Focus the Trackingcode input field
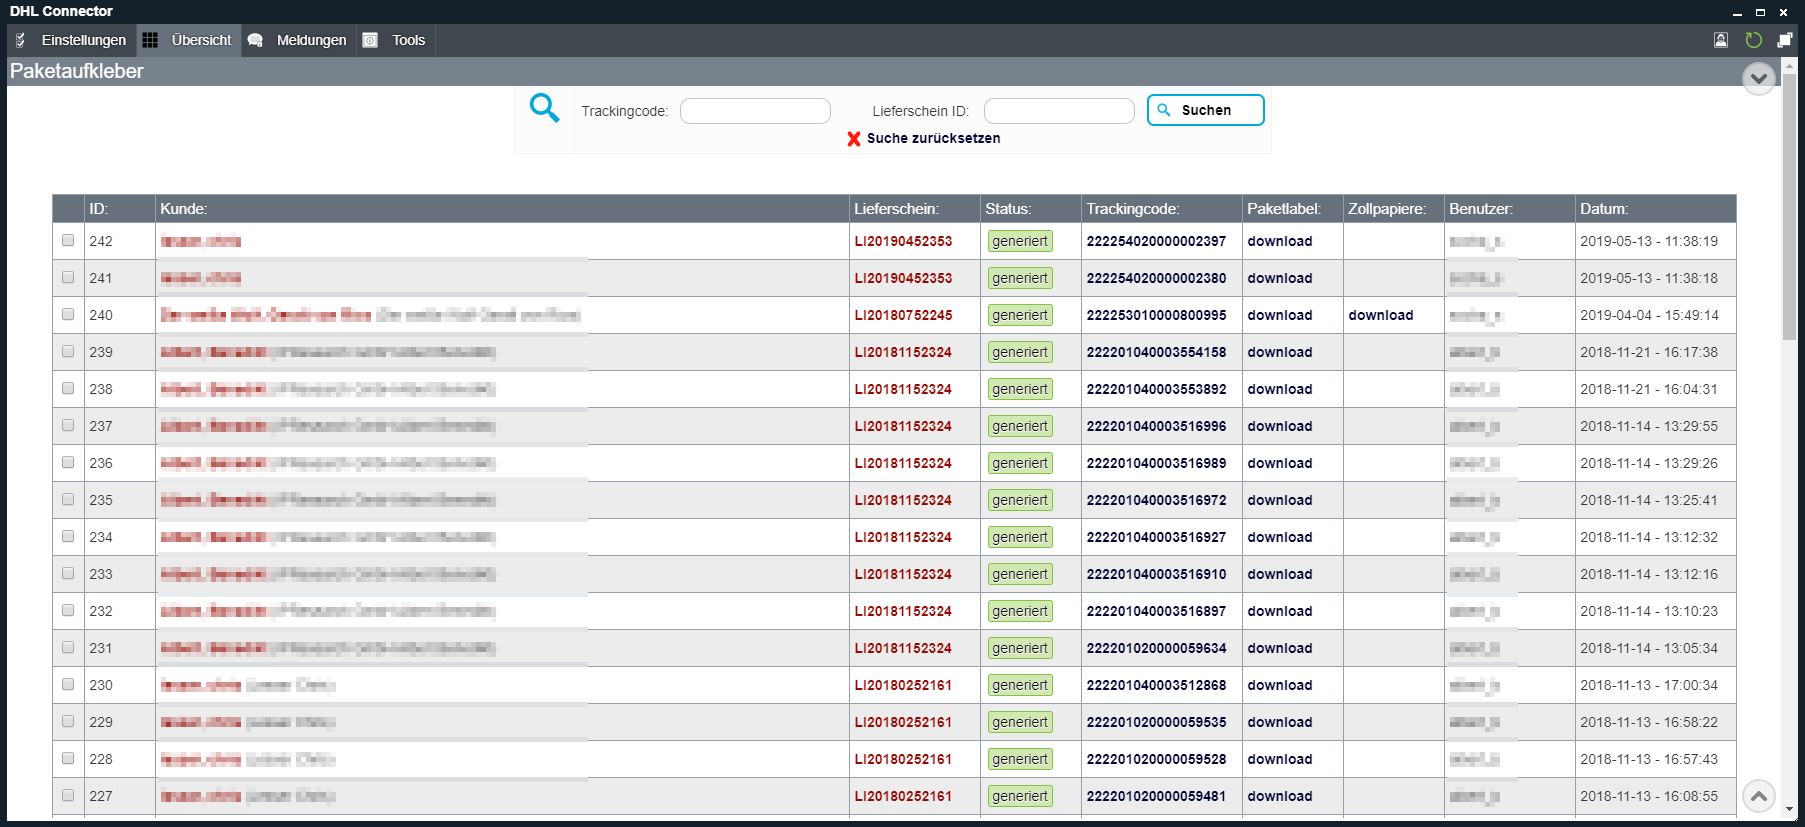 755,111
